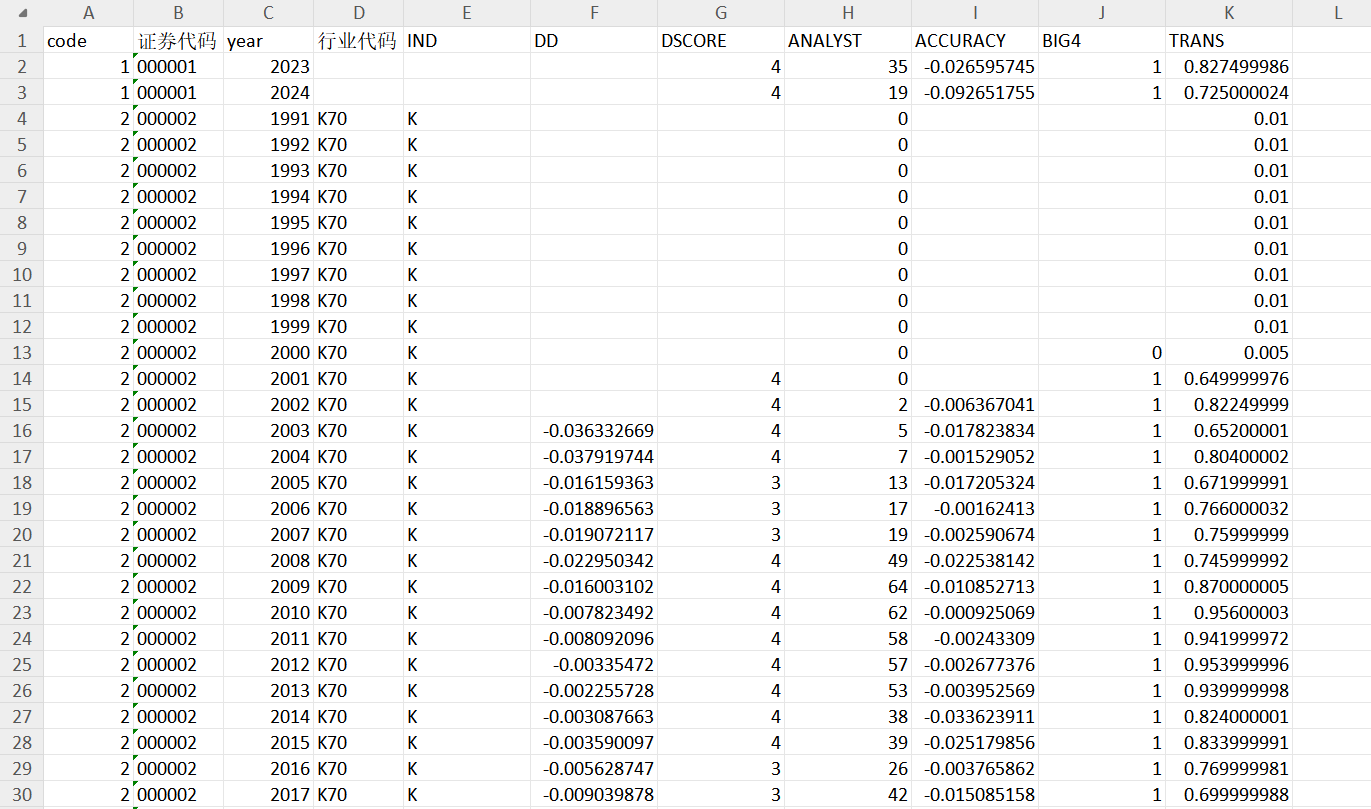
Task: Select the year cell containing 1991
Action: [268, 119]
